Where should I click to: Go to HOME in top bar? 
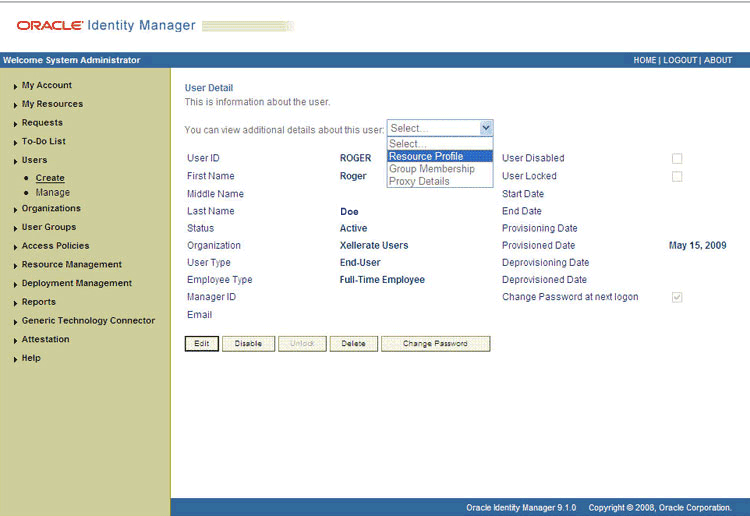645,60
